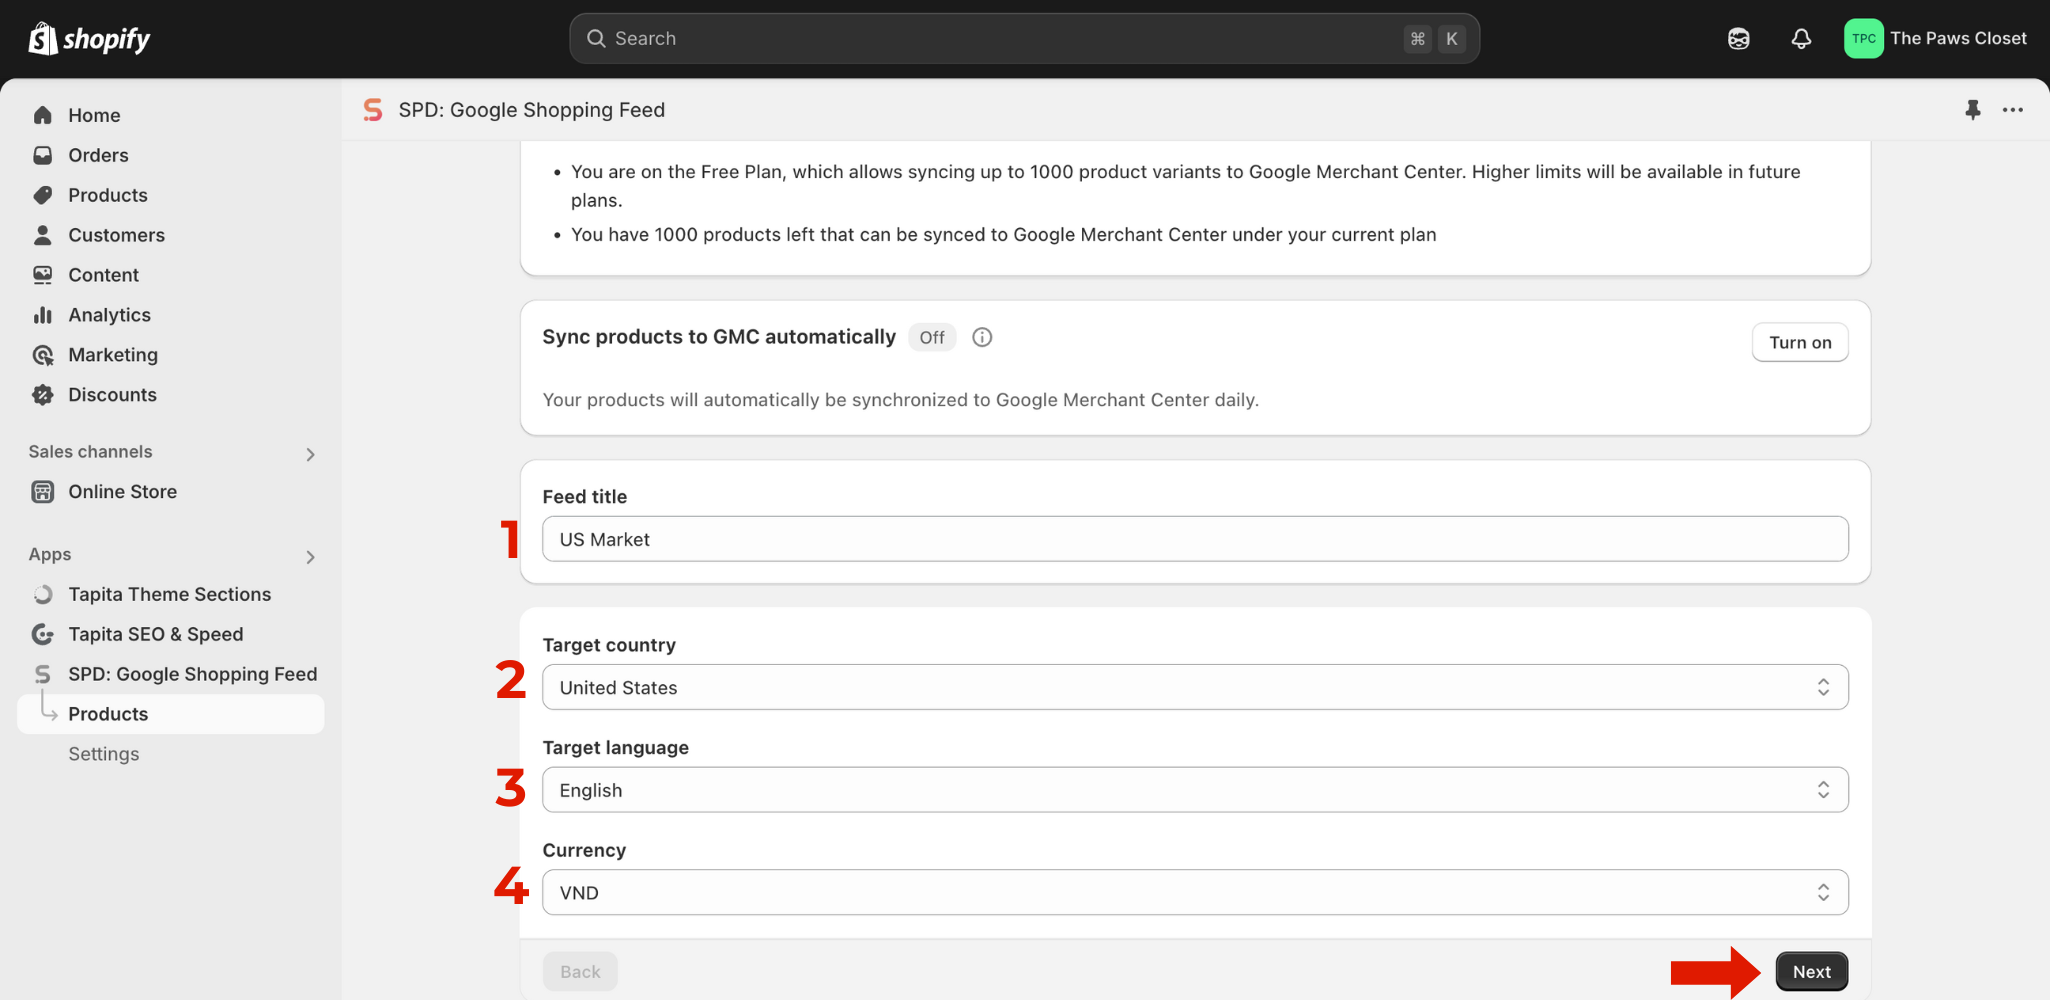The width and height of the screenshot is (2050, 1000).
Task: Click the SPD Google Shopping Feed sidebar icon
Action: click(x=43, y=674)
